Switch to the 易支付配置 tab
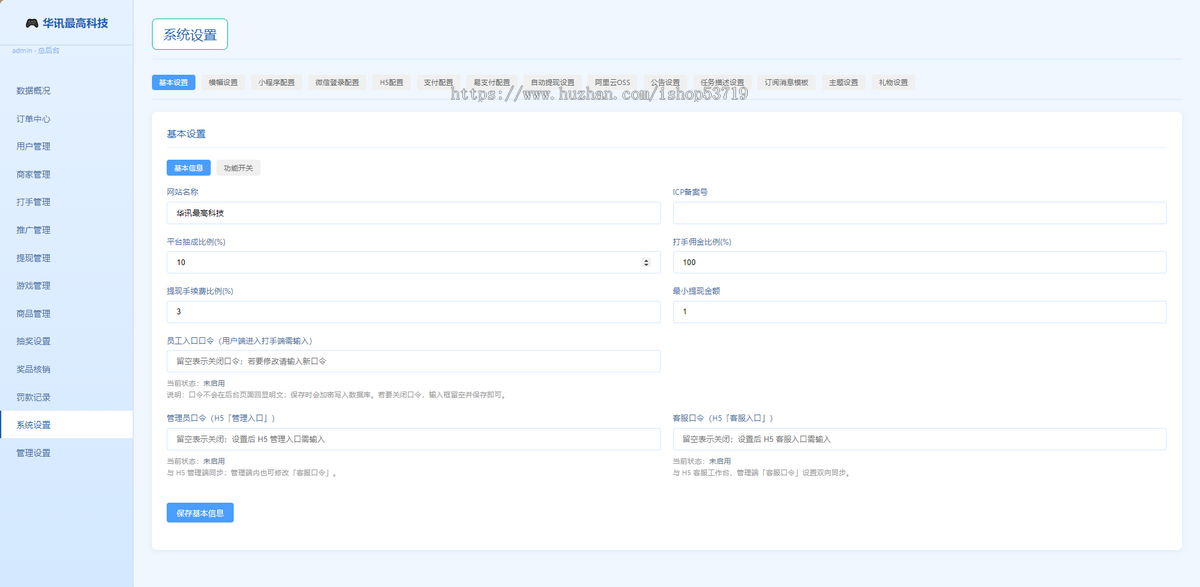This screenshot has width=1200, height=587. click(492, 83)
